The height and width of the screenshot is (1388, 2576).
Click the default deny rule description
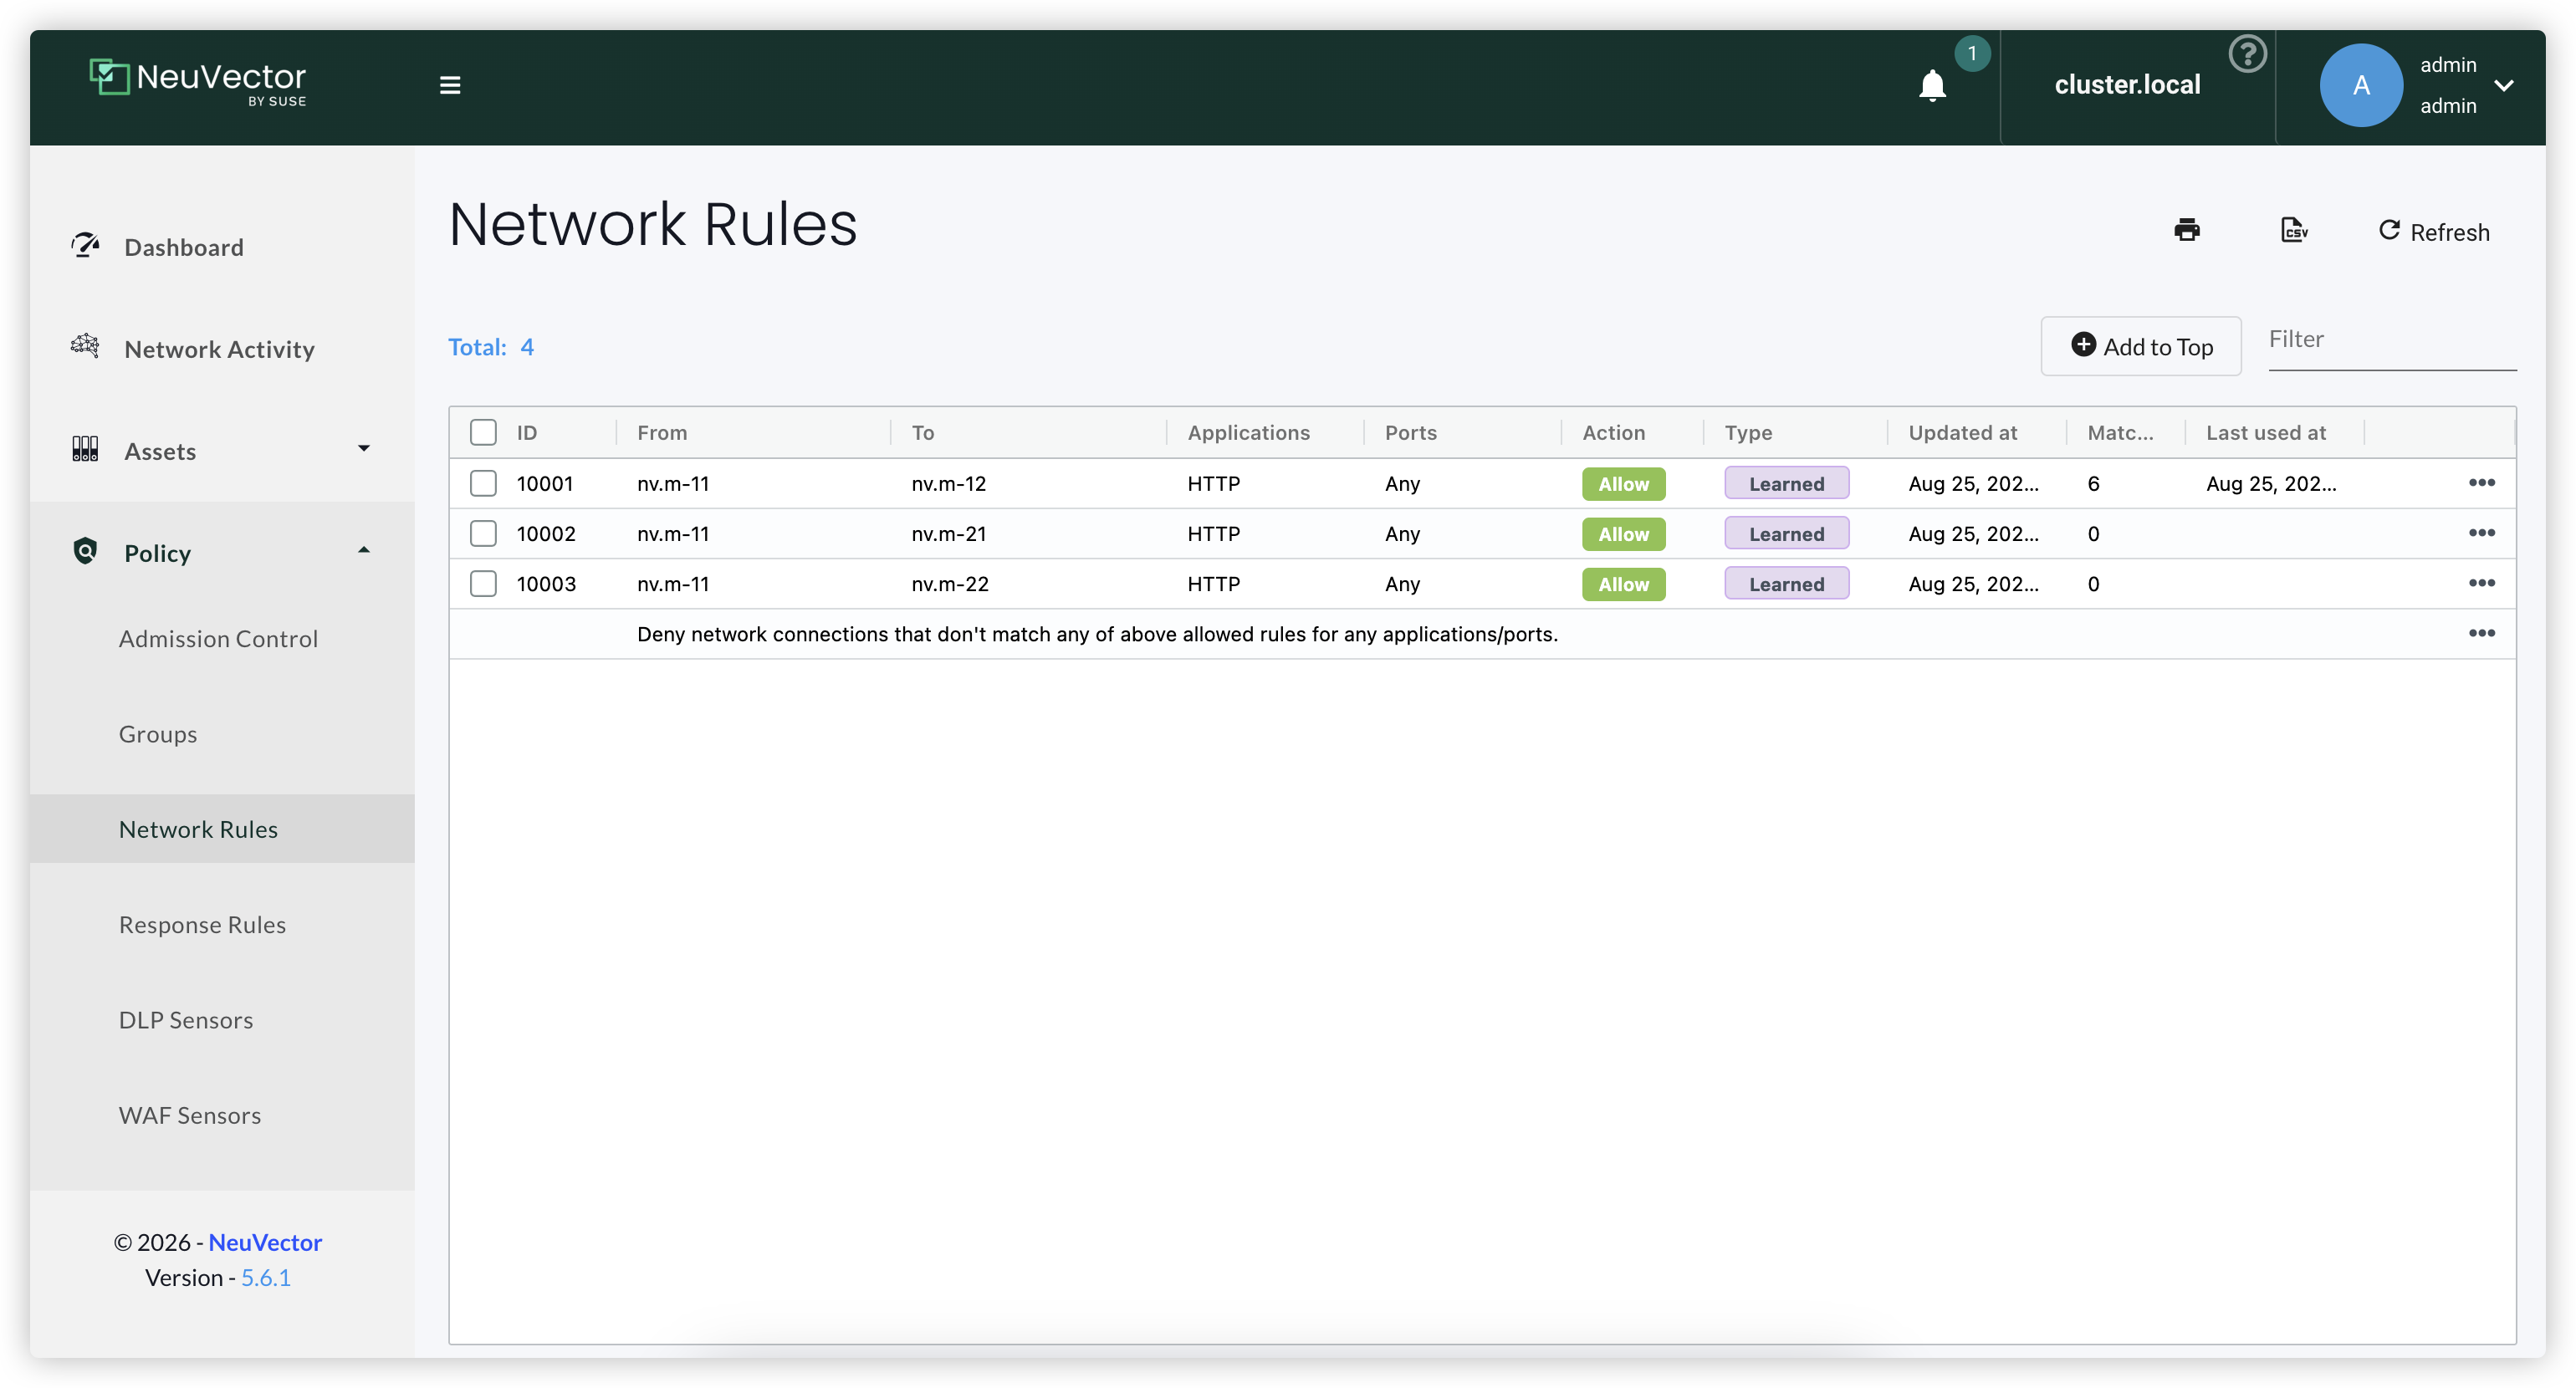coord(1097,634)
